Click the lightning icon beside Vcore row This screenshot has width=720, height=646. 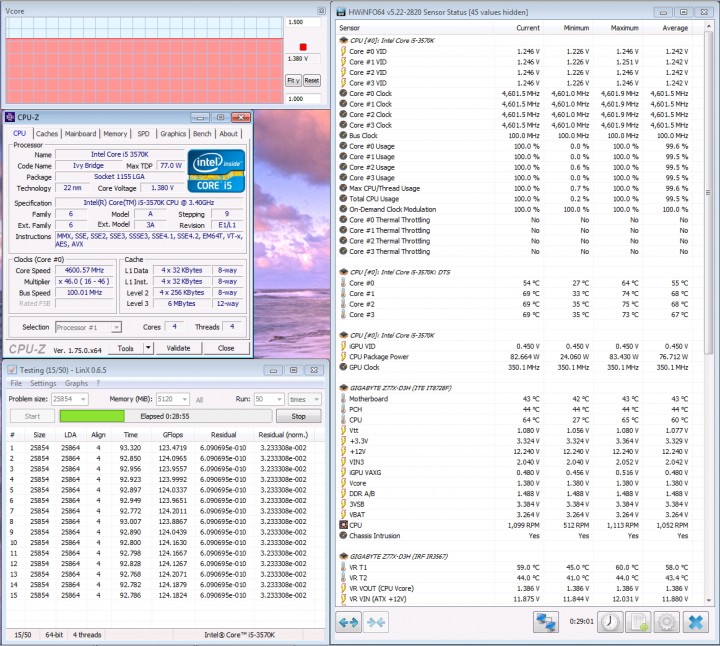click(343, 483)
